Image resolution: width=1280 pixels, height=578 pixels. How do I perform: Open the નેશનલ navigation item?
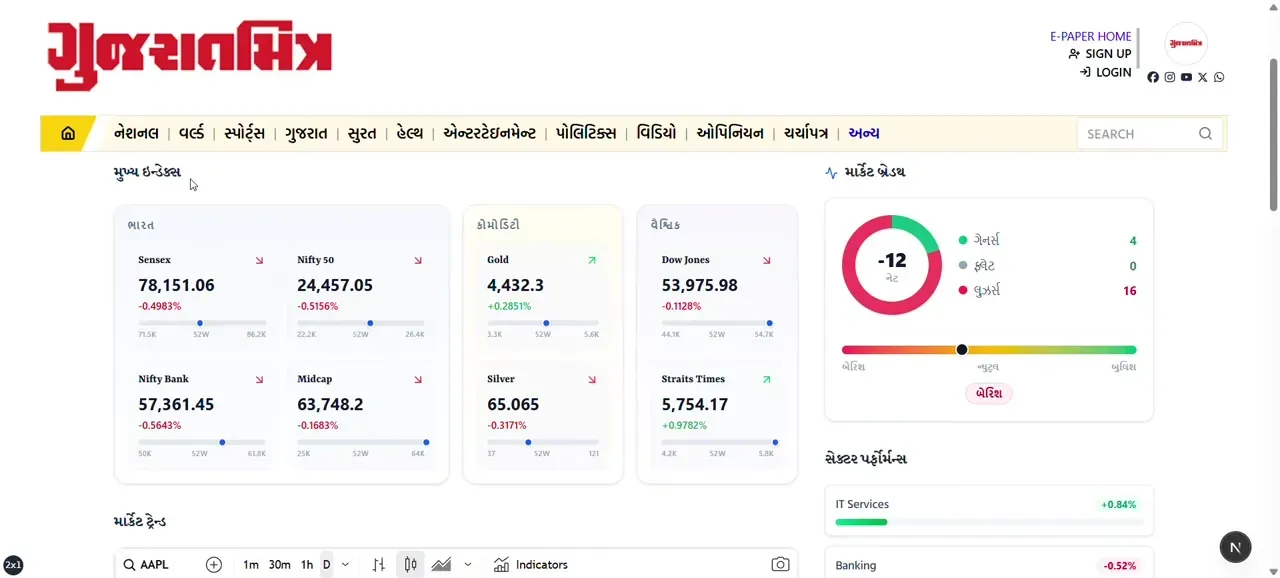[x=137, y=133]
